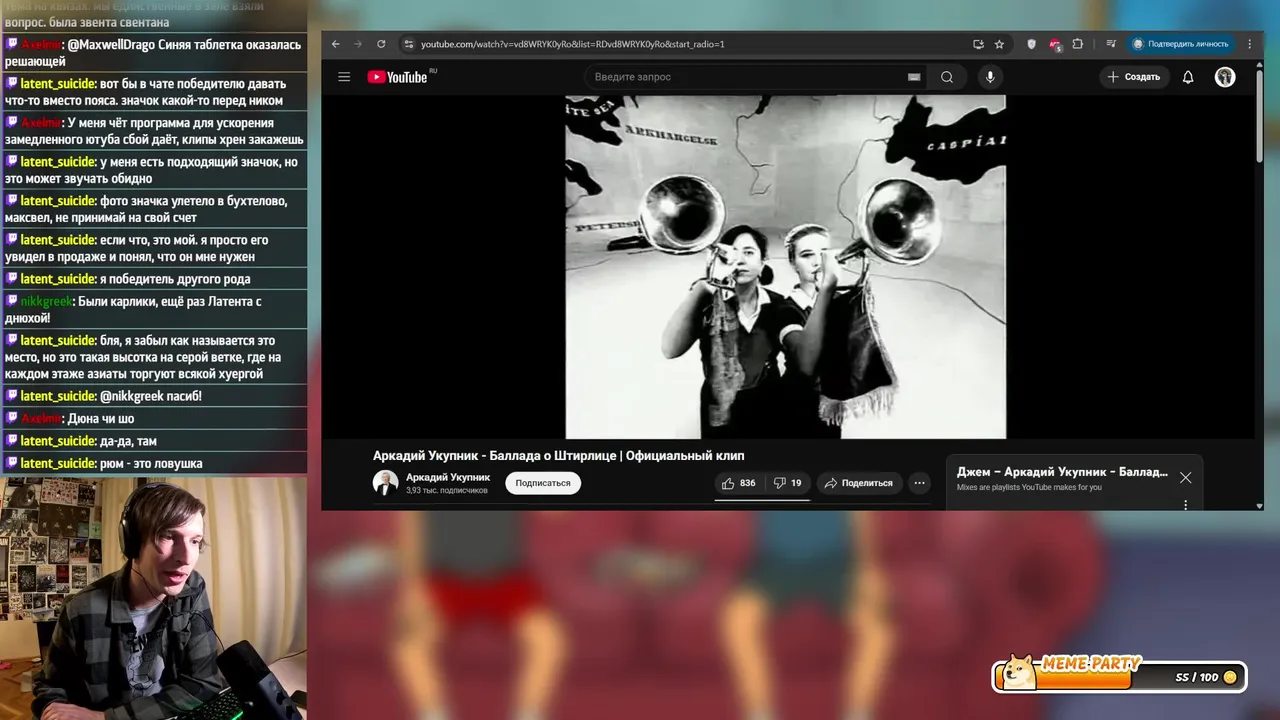This screenshot has height=720, width=1280.
Task: Click the YouTube search magnifier button
Action: click(x=946, y=77)
